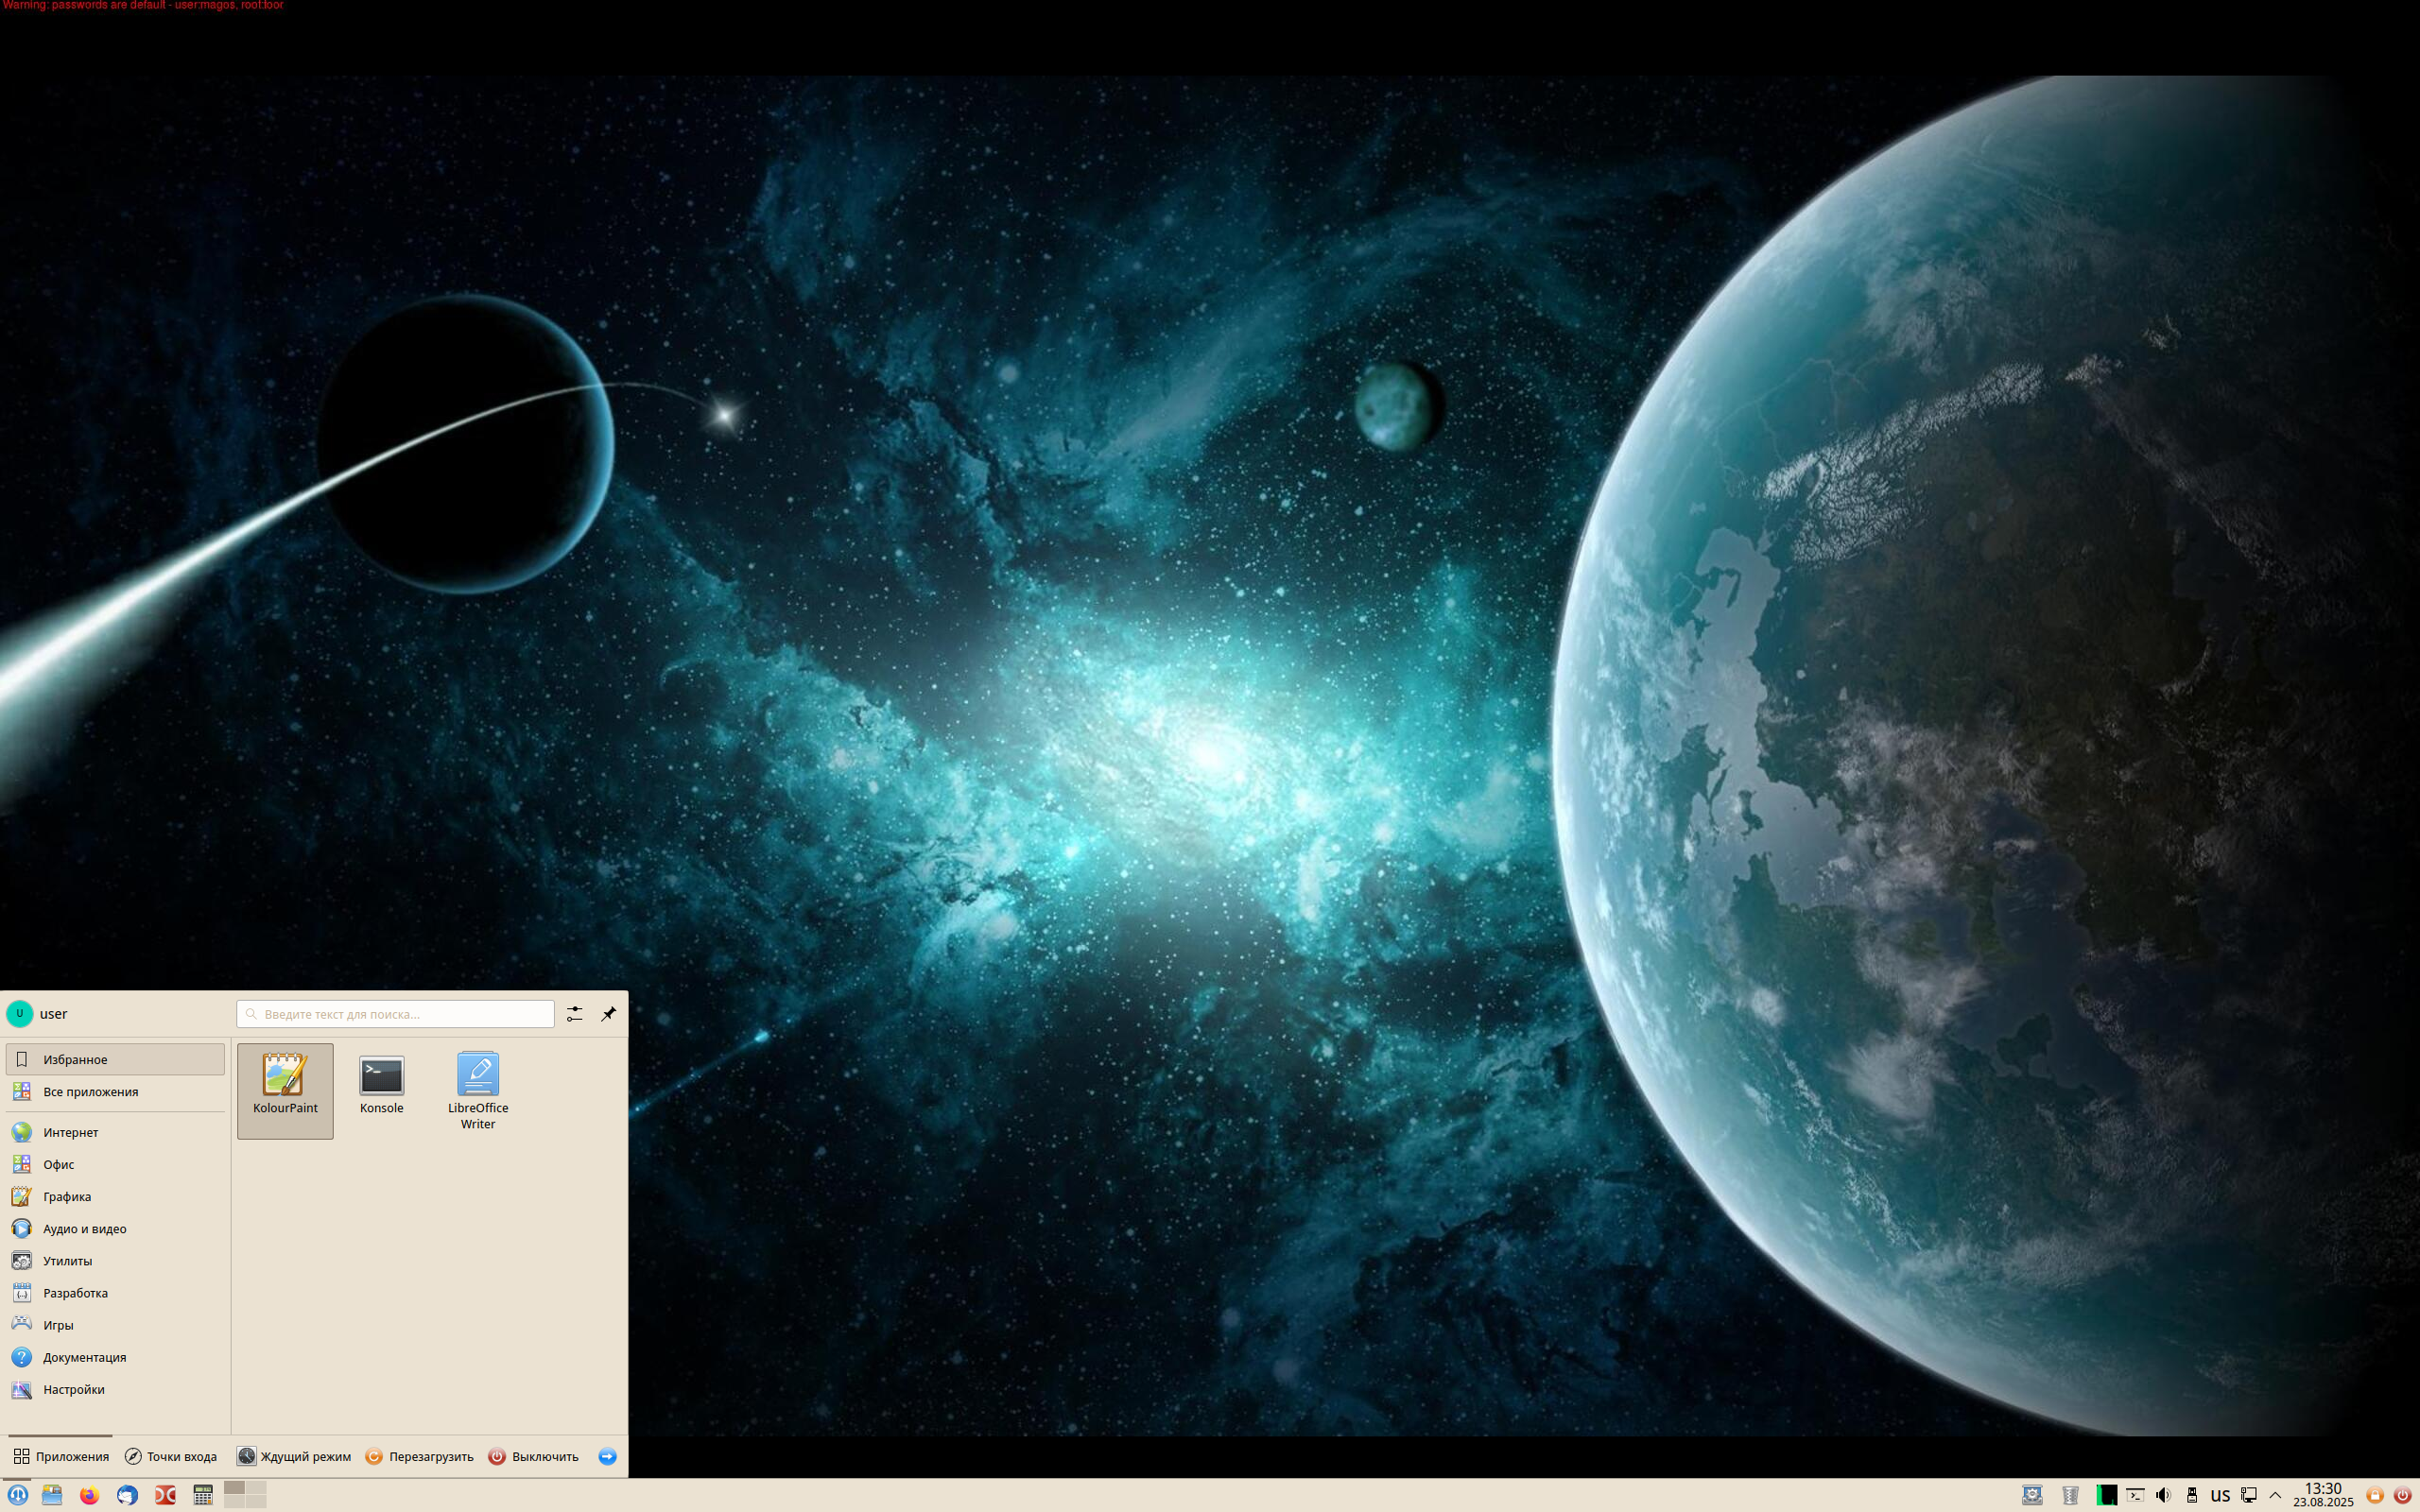Click the USB removable devices tray icon
The width and height of the screenshot is (2420, 1512).
pyautogui.click(x=2192, y=1495)
